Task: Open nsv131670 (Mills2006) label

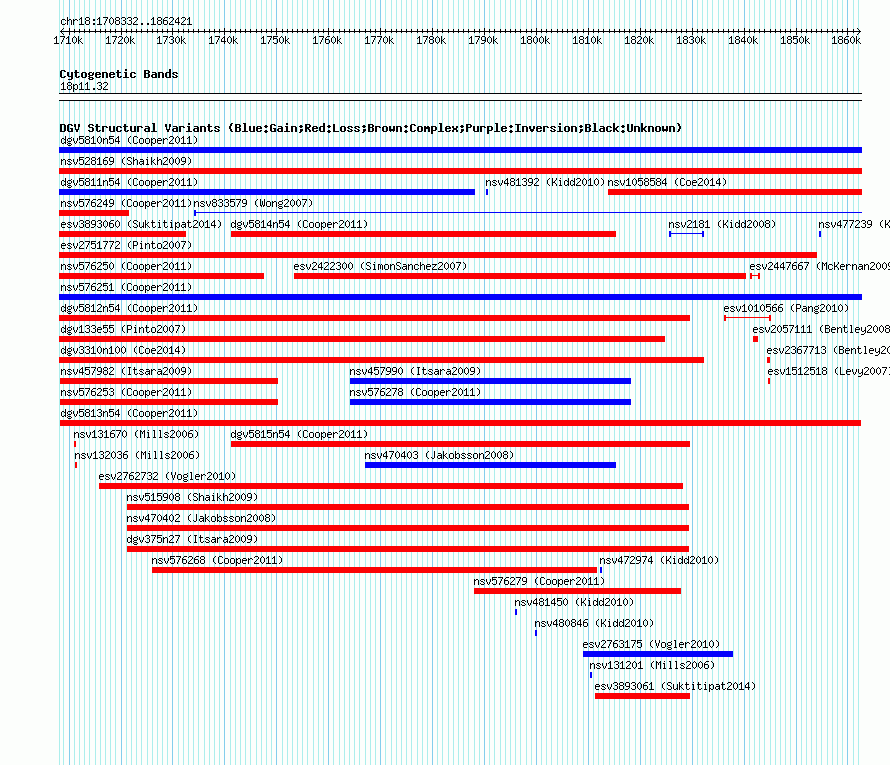Action: coord(136,434)
